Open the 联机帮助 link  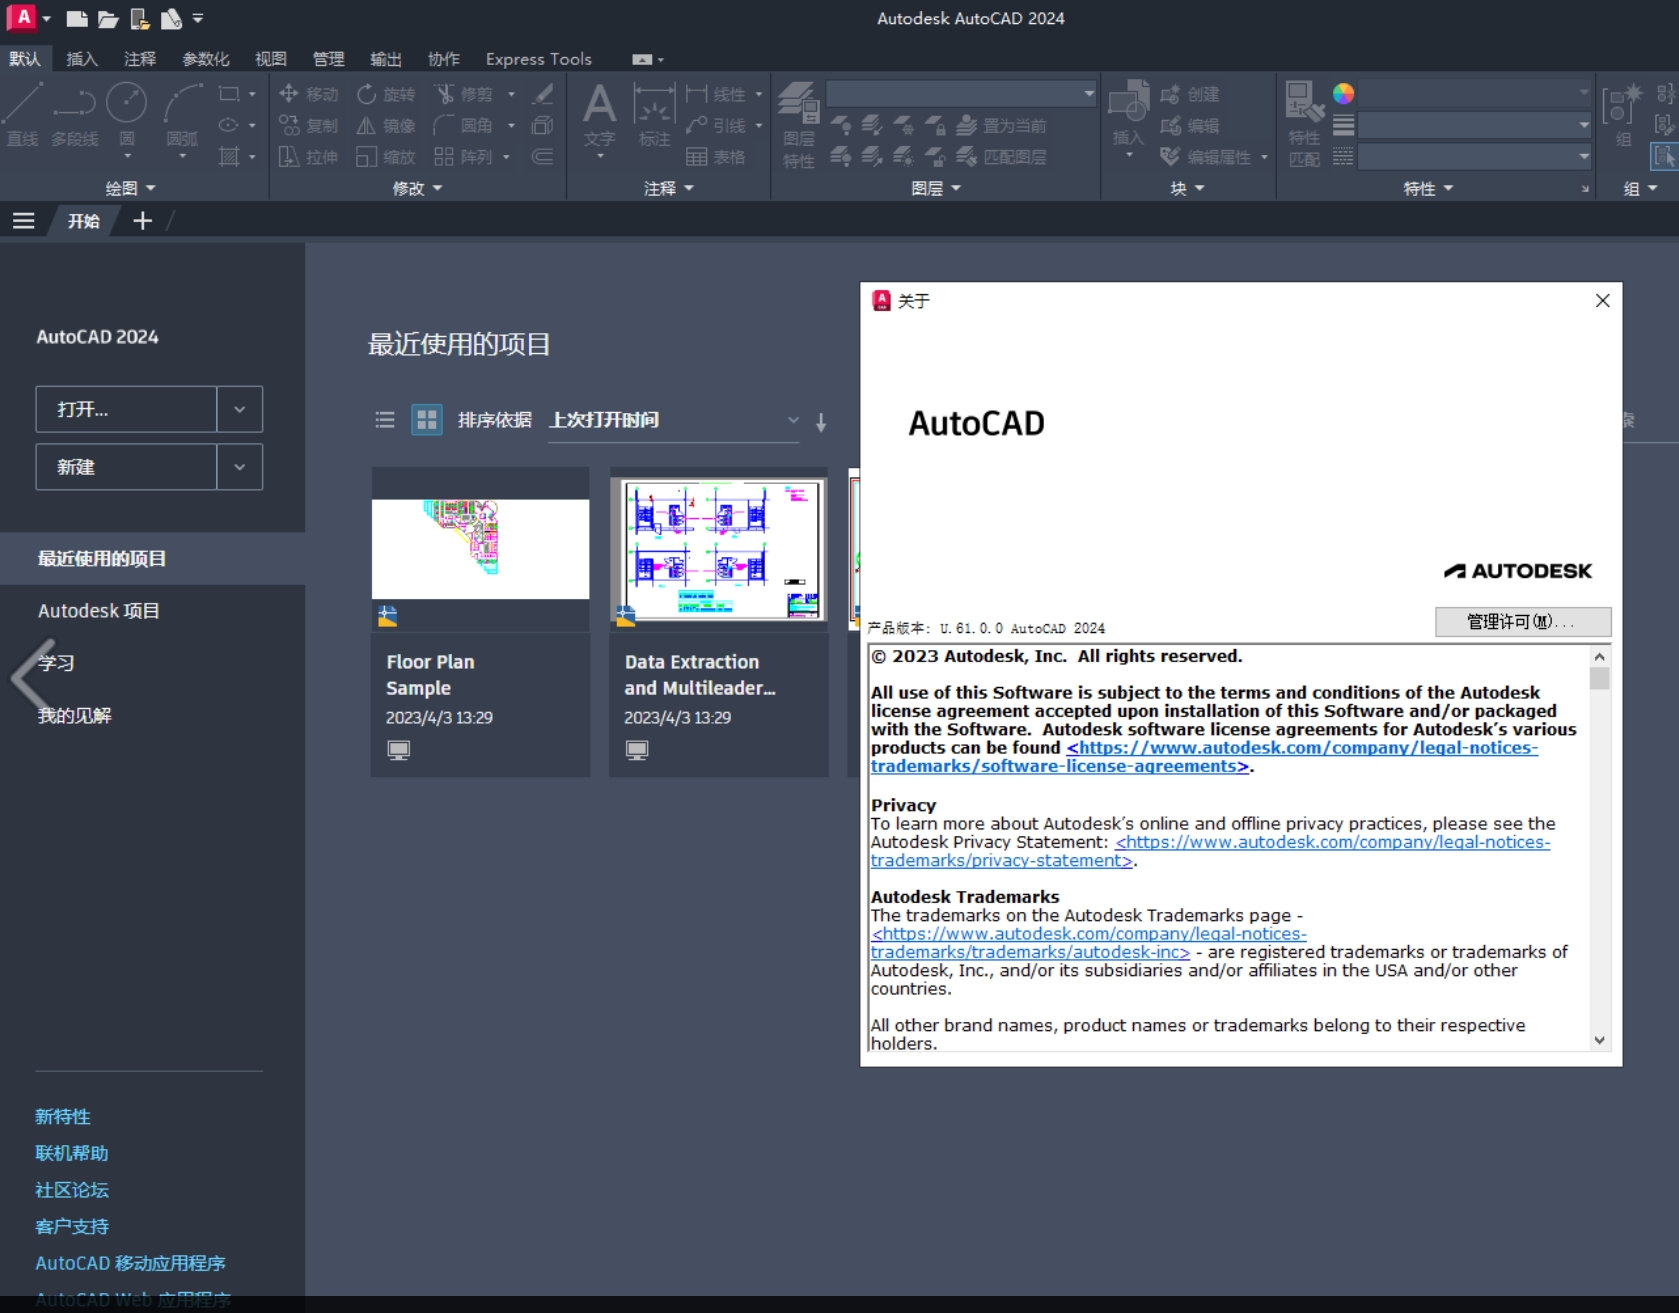(72, 1153)
